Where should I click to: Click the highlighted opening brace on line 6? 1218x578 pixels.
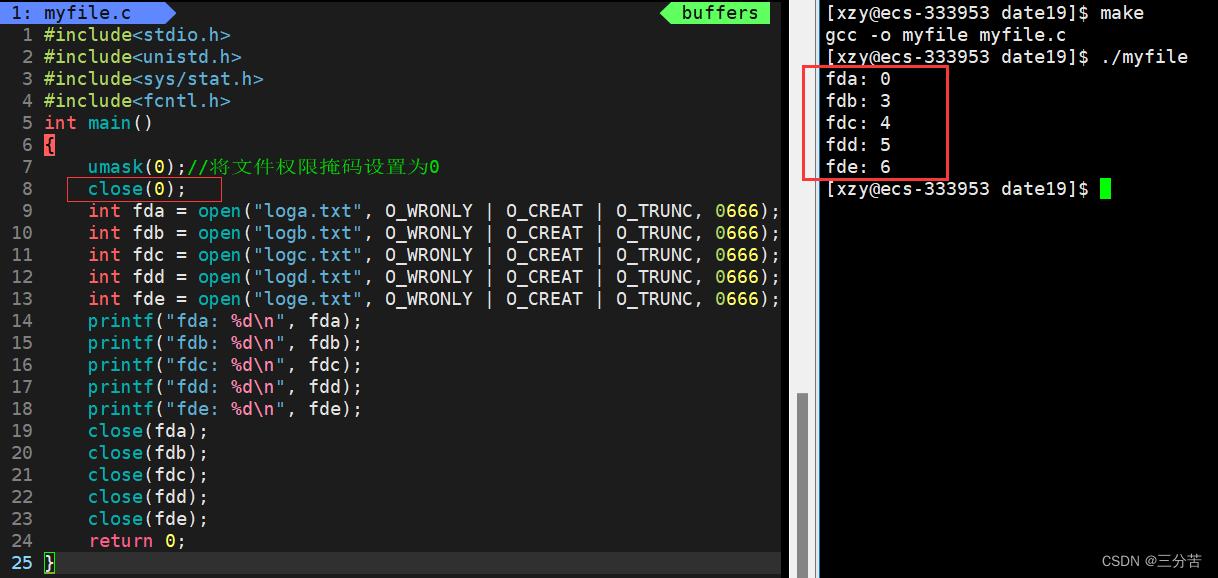click(49, 145)
